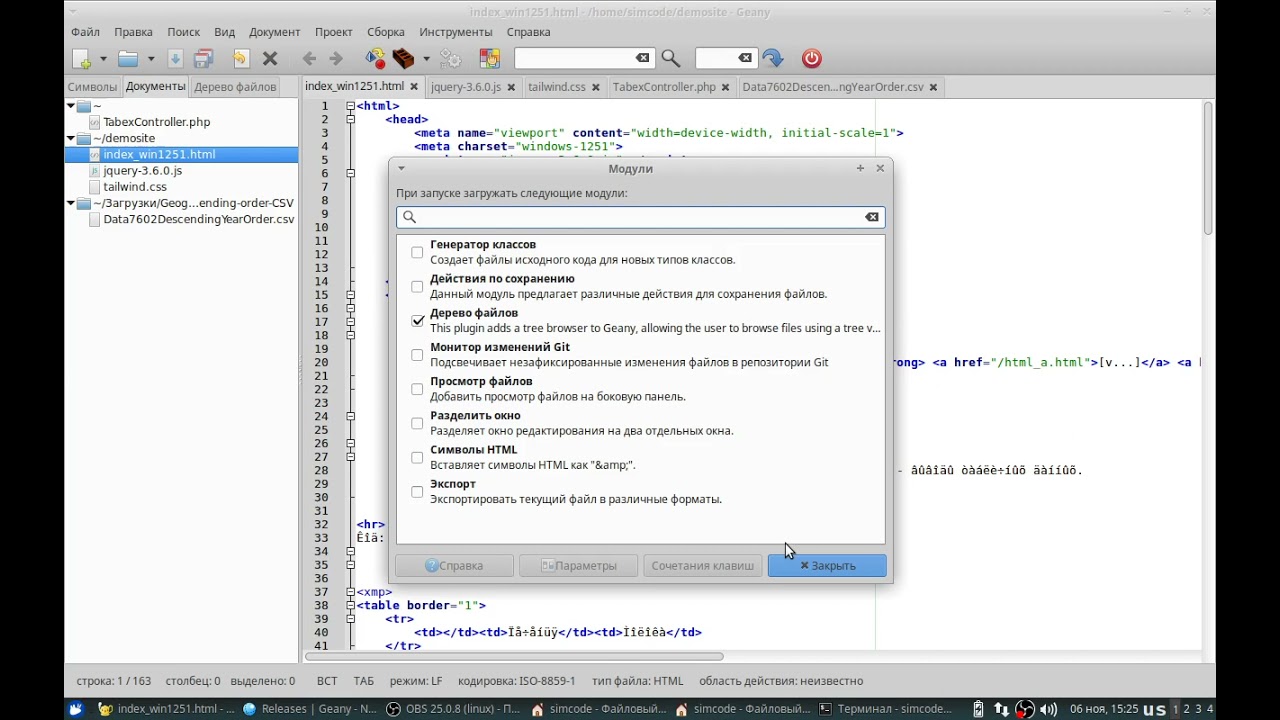1280x720 pixels.
Task: Click the Navigate back arrow
Action: click(x=309, y=59)
